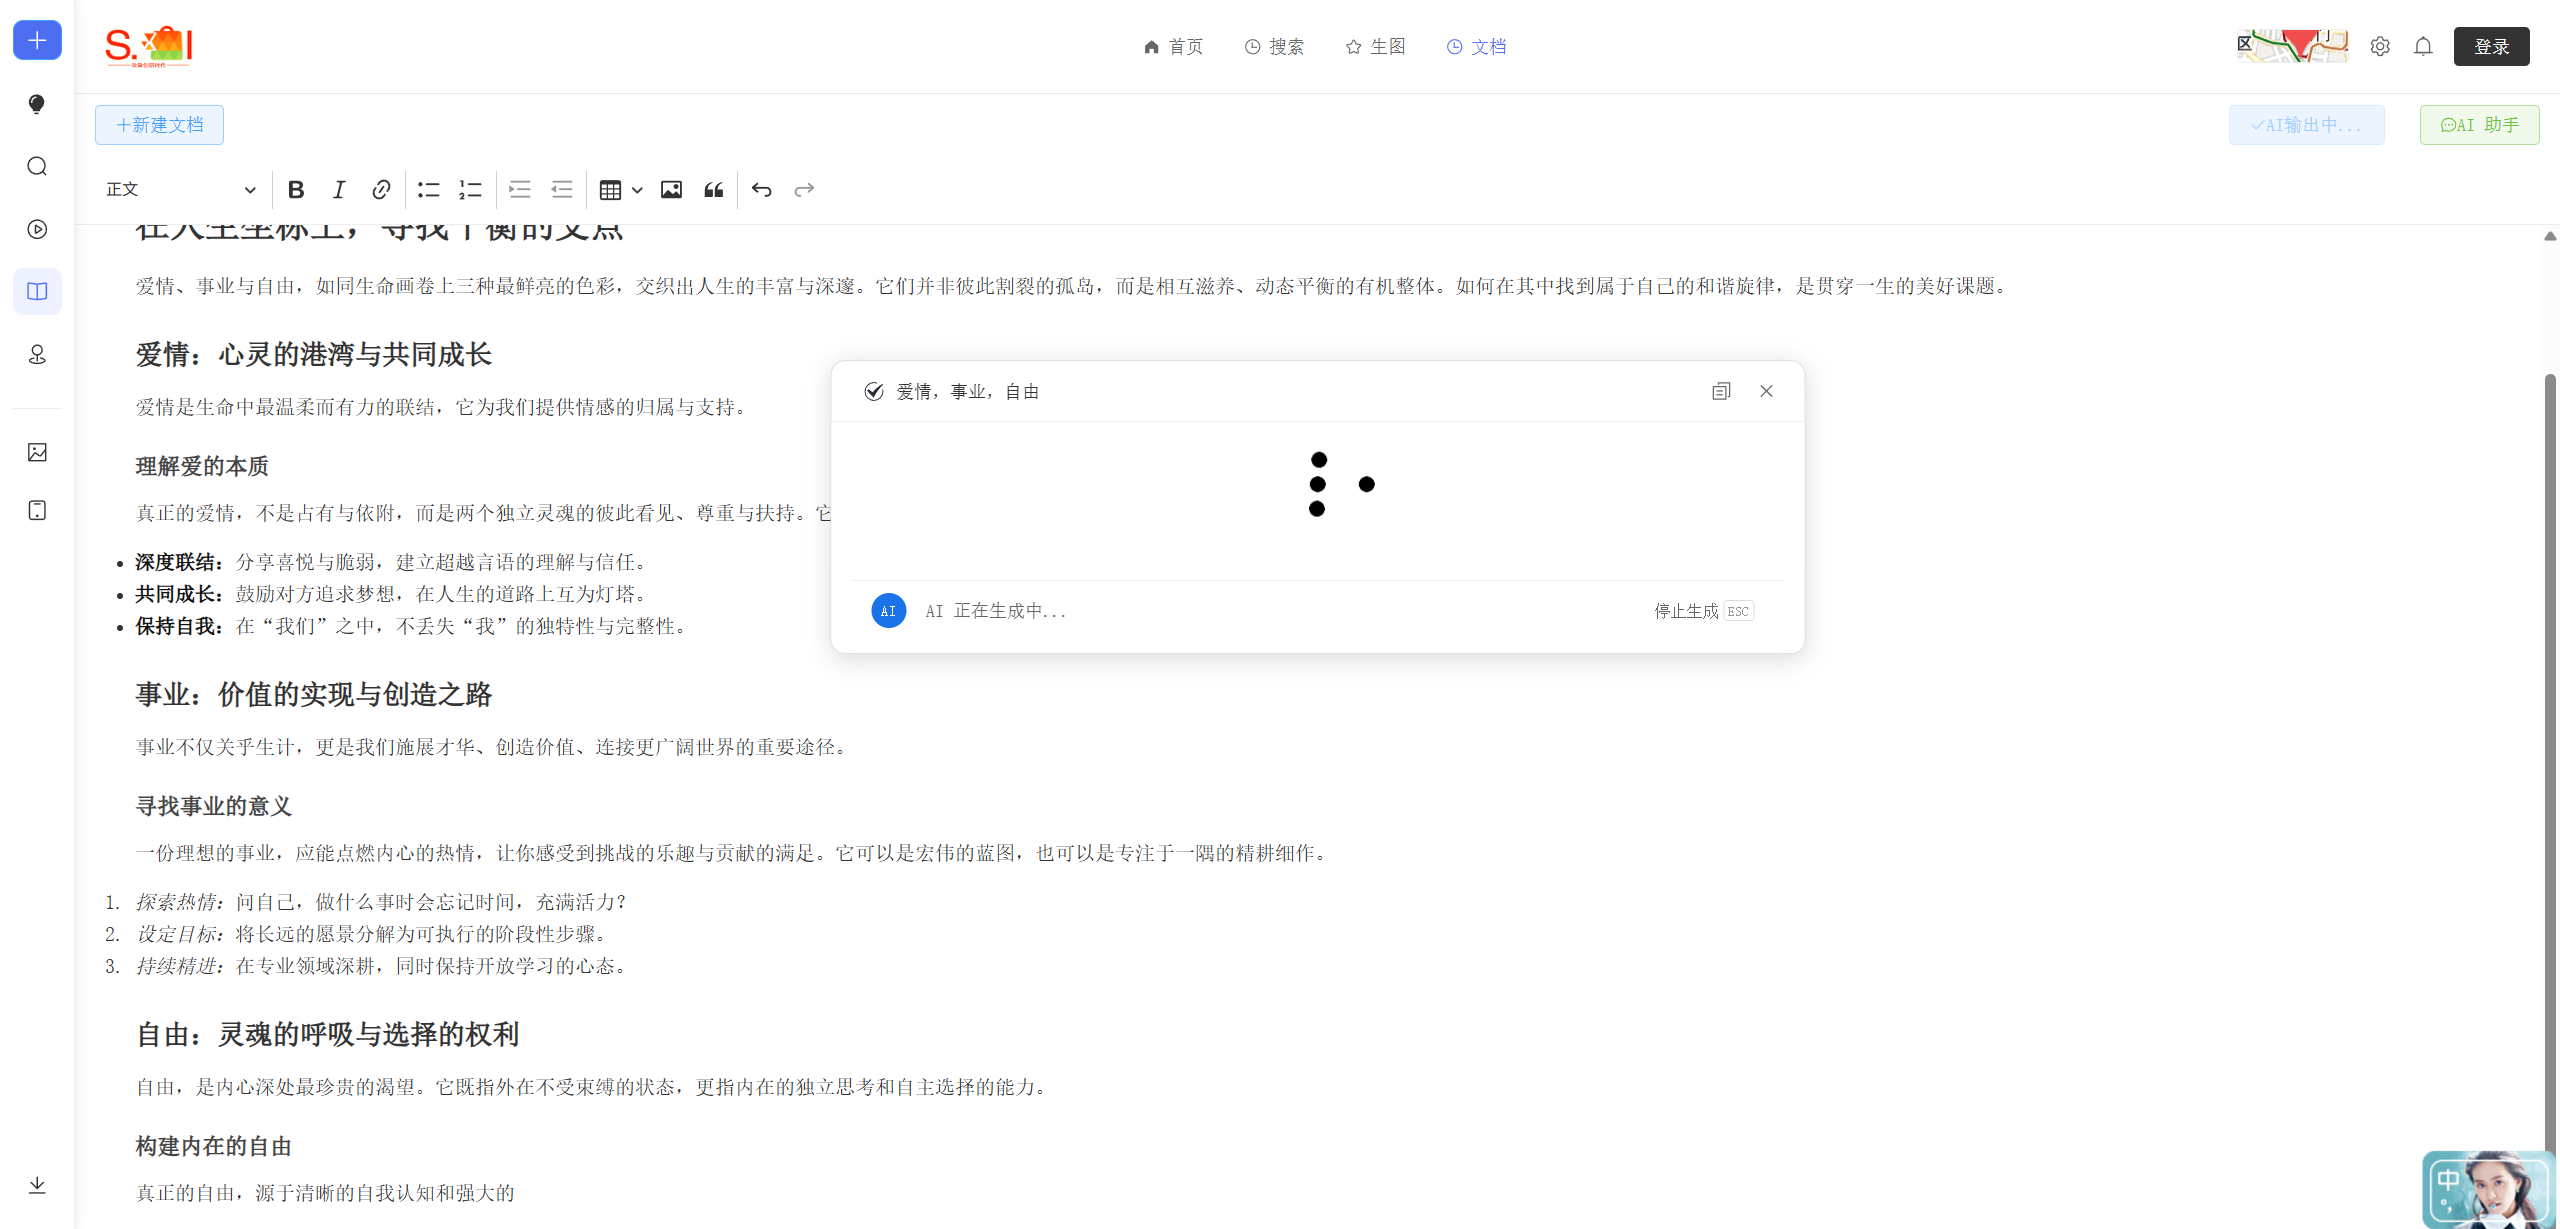Image resolution: width=2560 pixels, height=1229 pixels.
Task: Close the AI generation popup
Action: [x=1766, y=391]
